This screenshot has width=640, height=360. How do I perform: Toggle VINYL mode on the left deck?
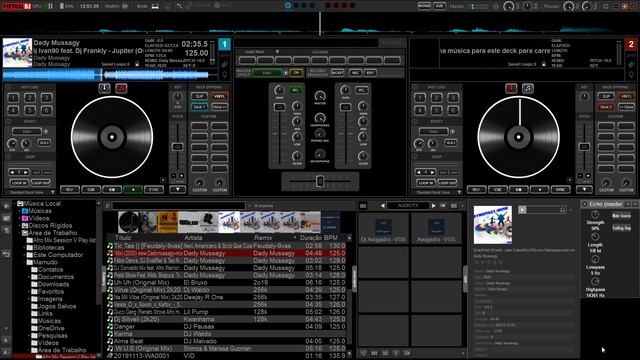pos(220,96)
